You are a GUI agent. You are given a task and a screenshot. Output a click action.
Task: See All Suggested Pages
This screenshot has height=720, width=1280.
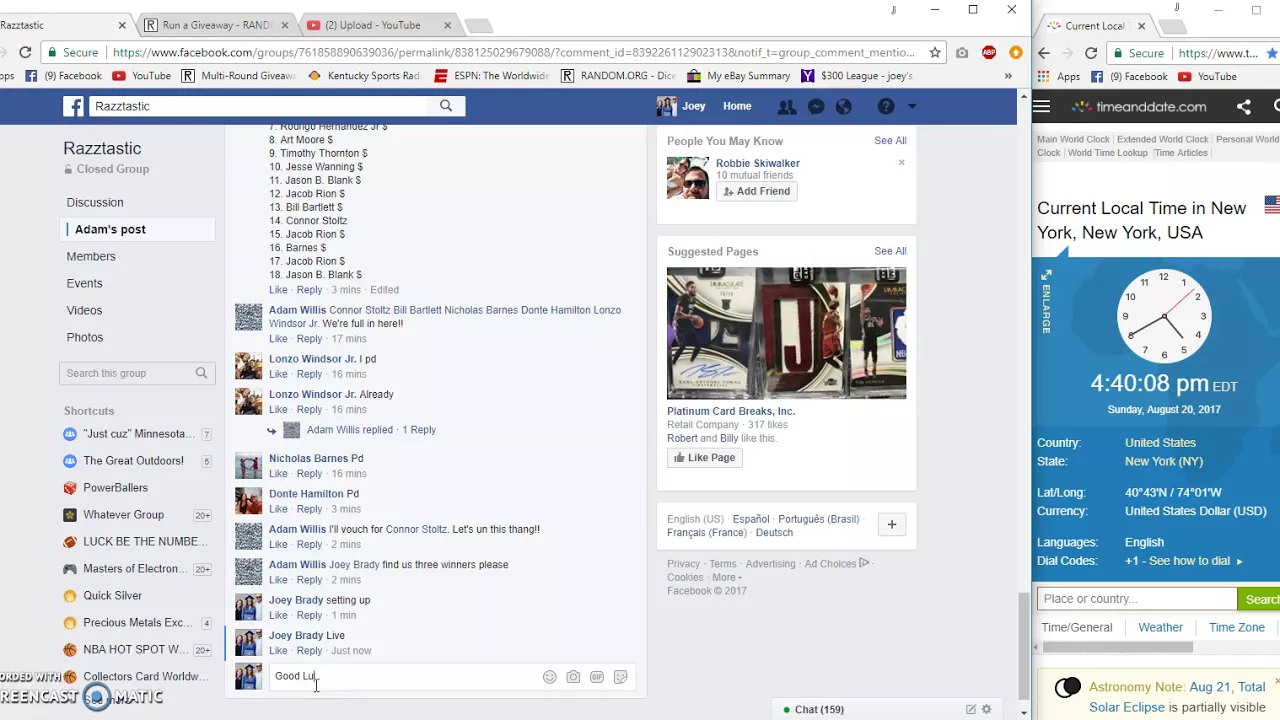[890, 251]
